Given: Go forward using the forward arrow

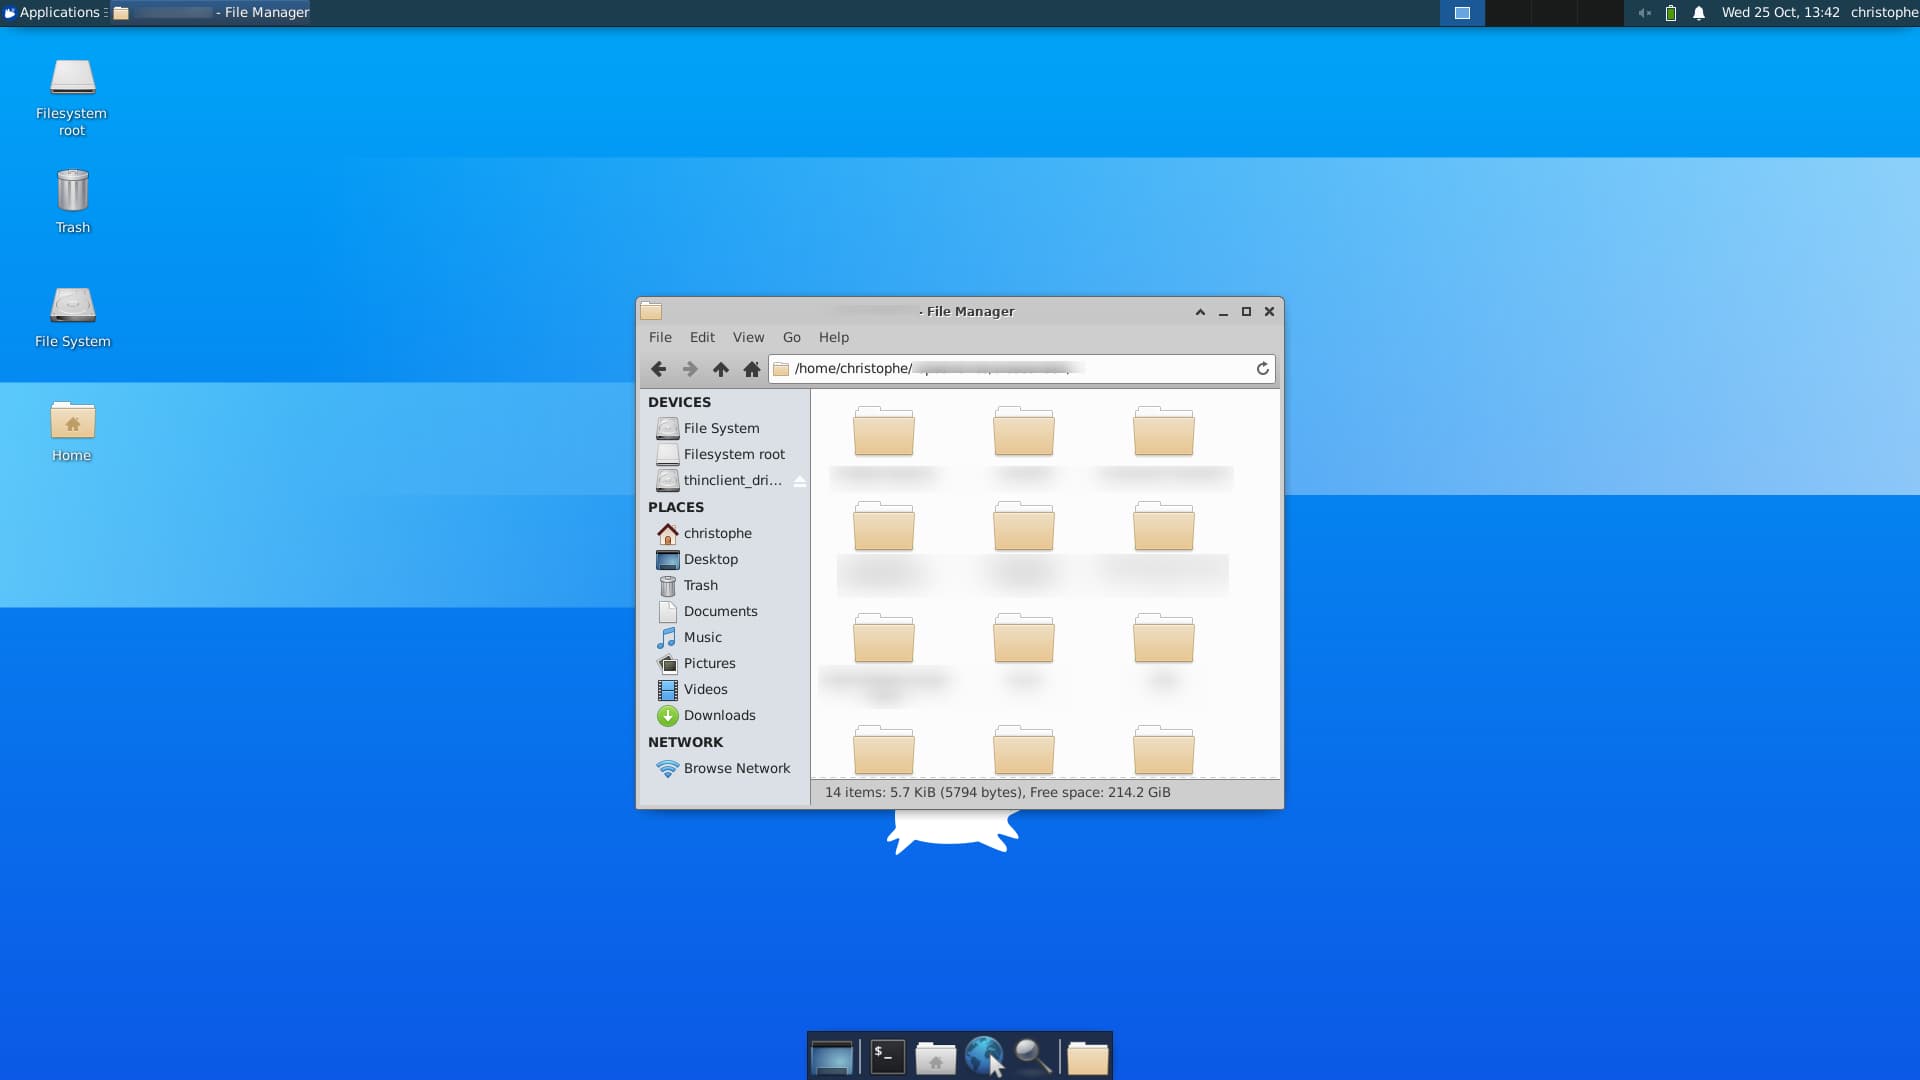Looking at the screenshot, I should [690, 369].
